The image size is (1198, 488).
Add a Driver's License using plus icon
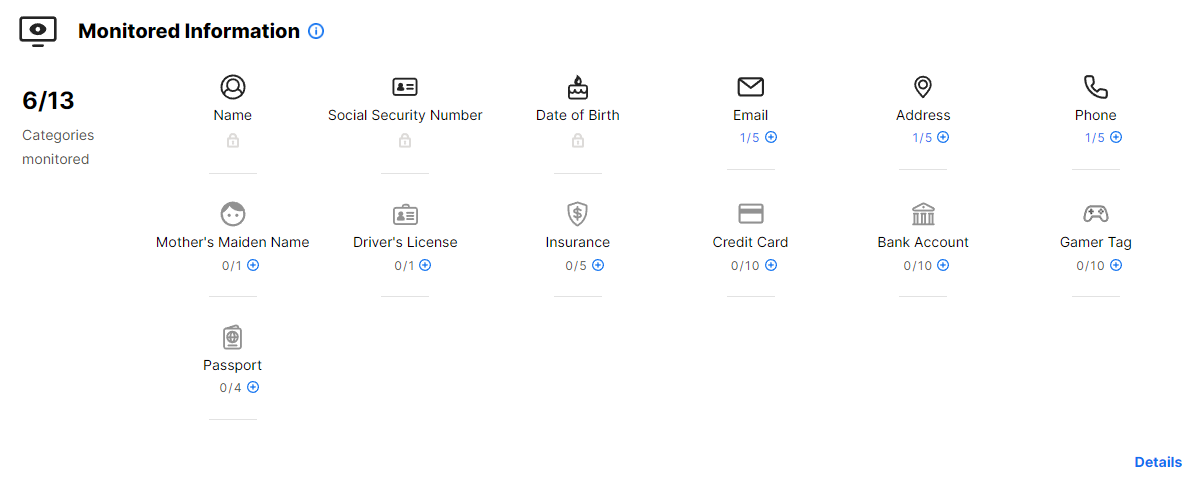tap(425, 265)
